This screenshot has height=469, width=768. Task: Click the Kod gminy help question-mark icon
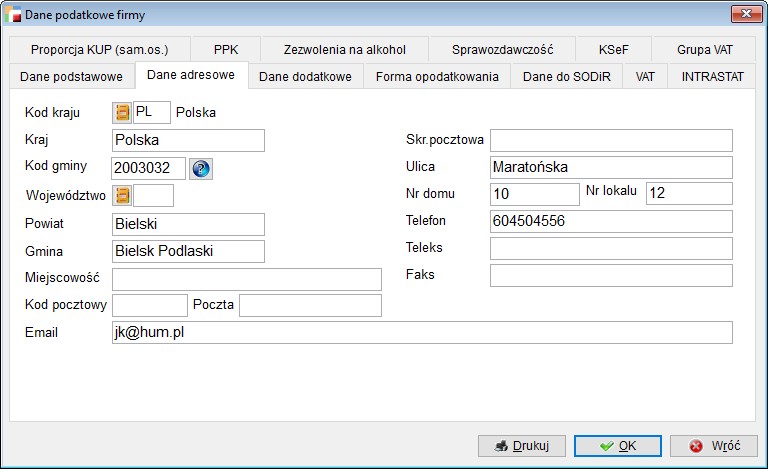tap(201, 168)
